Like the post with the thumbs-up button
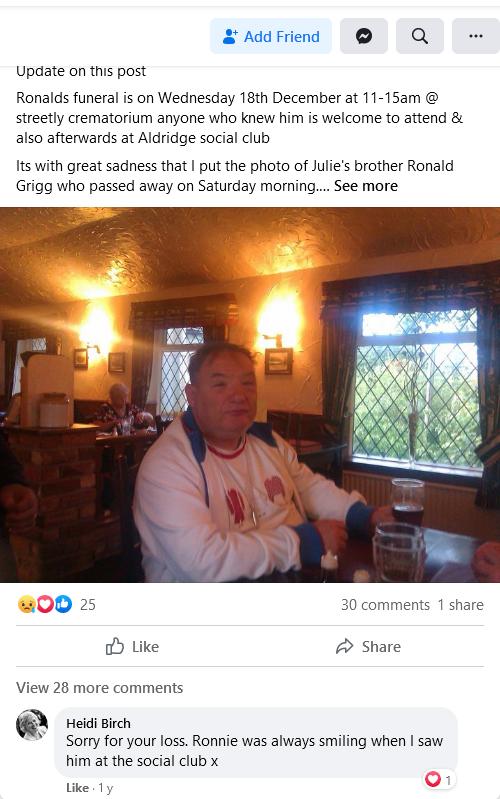This screenshot has width=500, height=799. pos(133,647)
